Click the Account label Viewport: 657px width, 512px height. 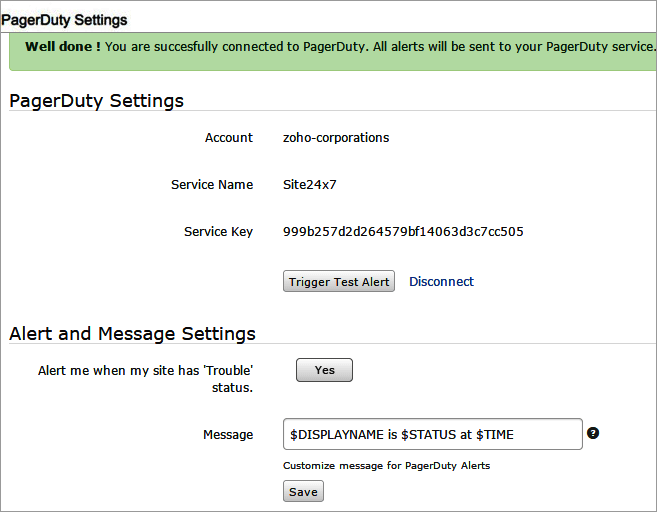229,137
